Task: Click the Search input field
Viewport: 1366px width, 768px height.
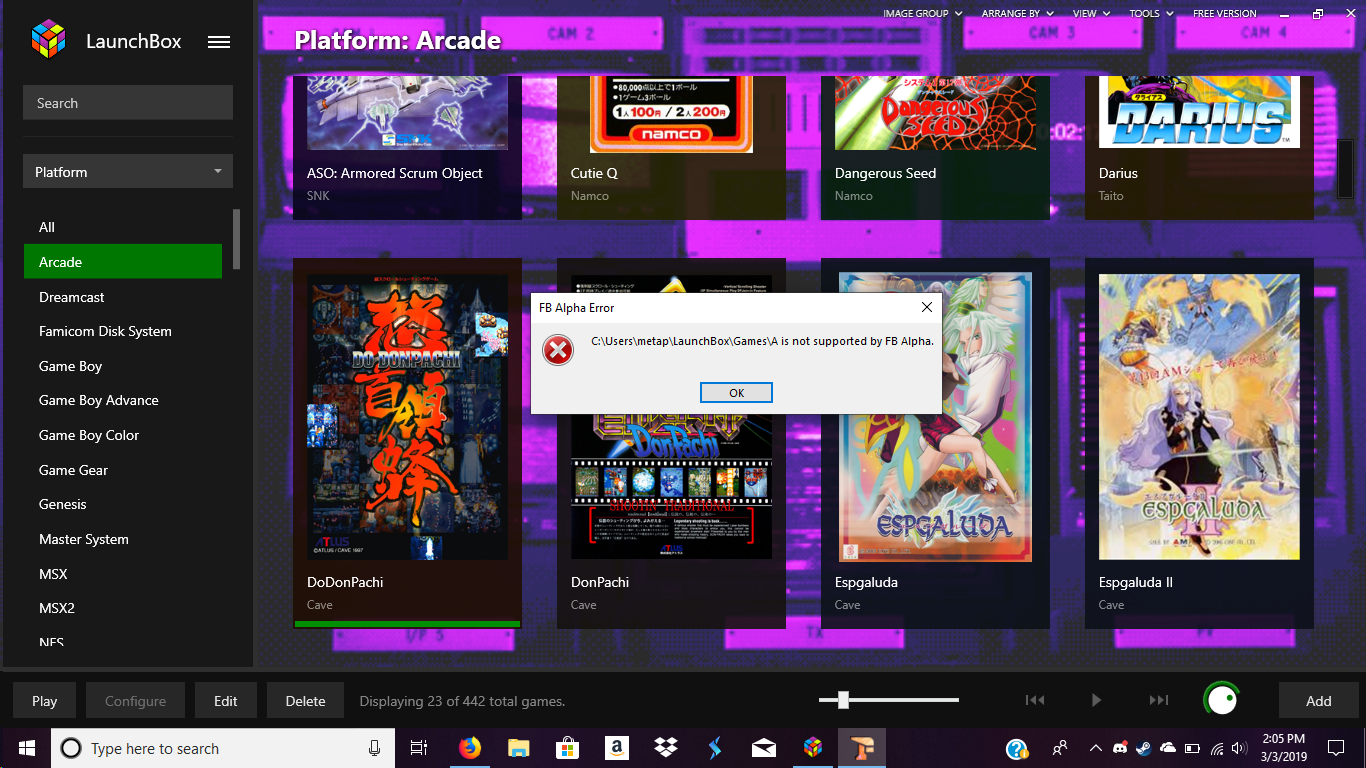Action: point(128,103)
